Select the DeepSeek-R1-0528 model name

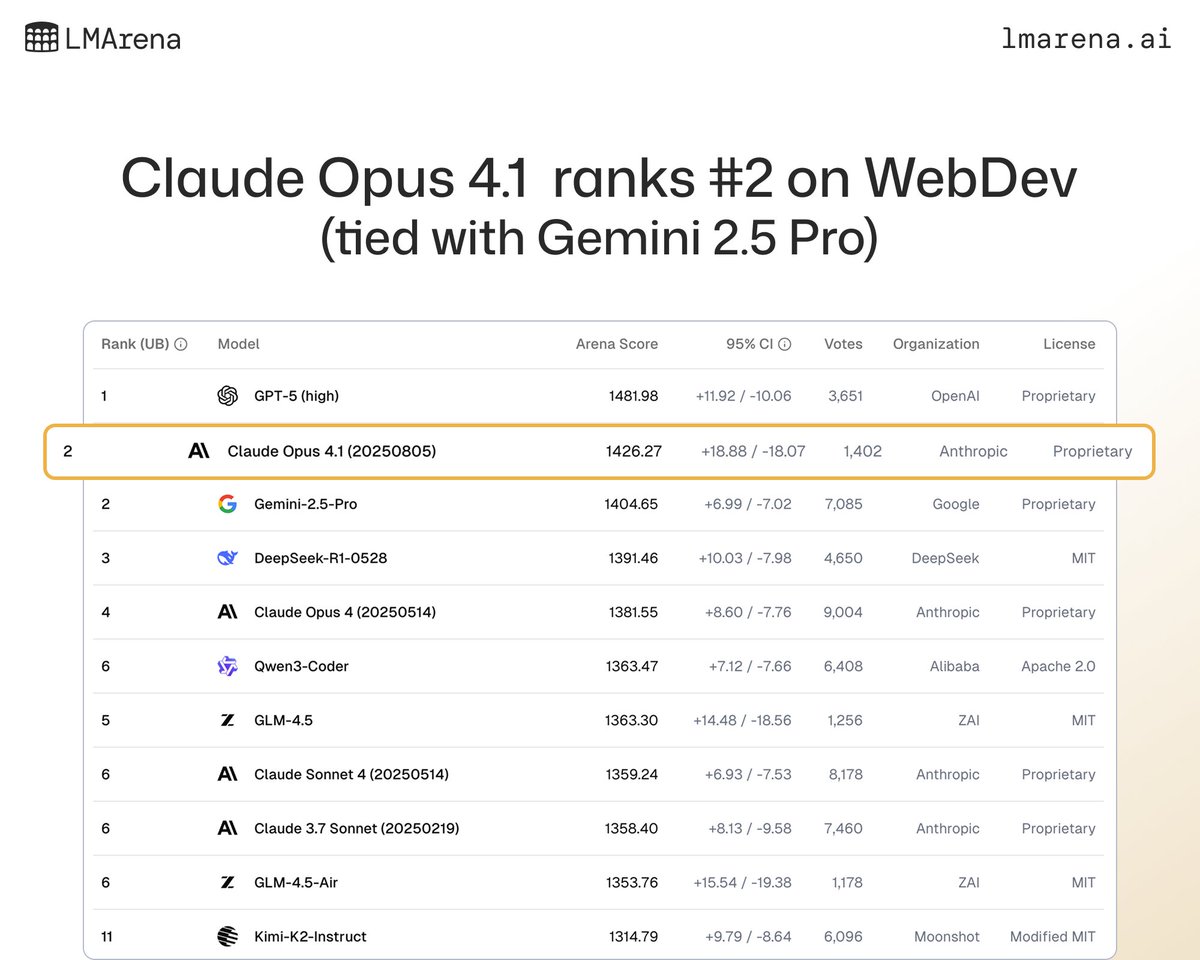pyautogui.click(x=320, y=558)
